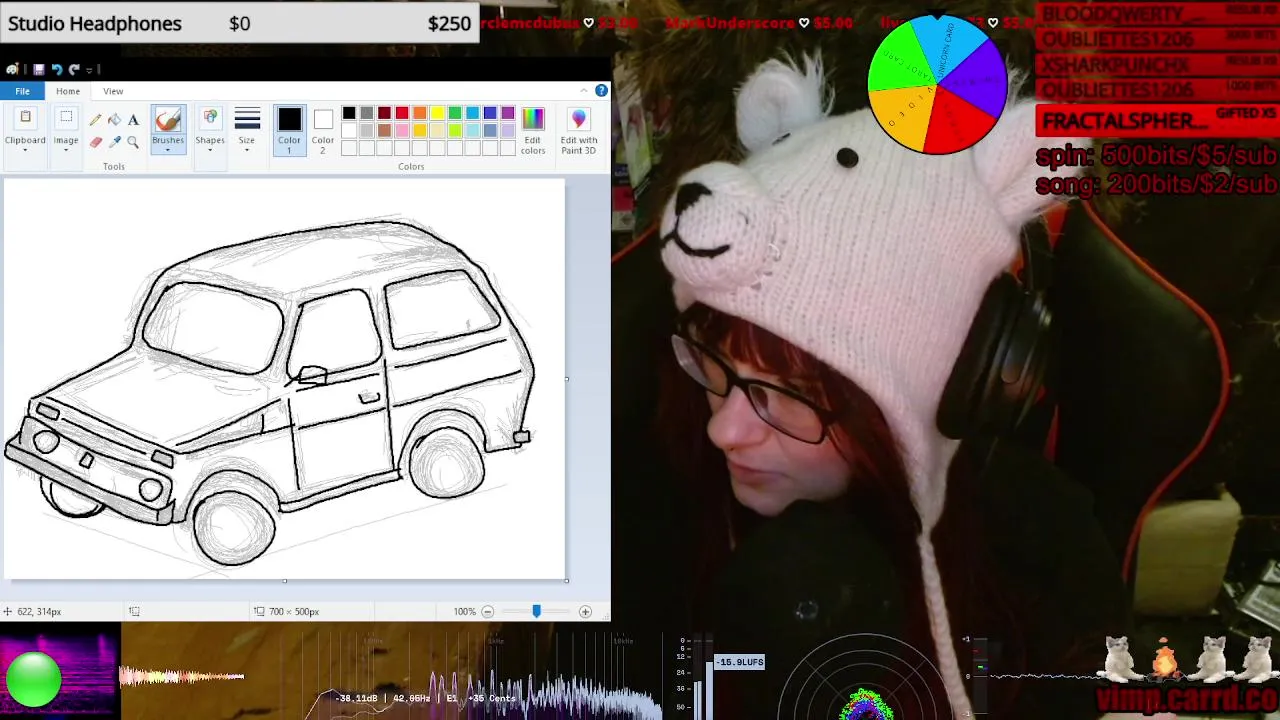Select the Color picker eyedropper tool
This screenshot has width=1280, height=720.
pyautogui.click(x=114, y=142)
